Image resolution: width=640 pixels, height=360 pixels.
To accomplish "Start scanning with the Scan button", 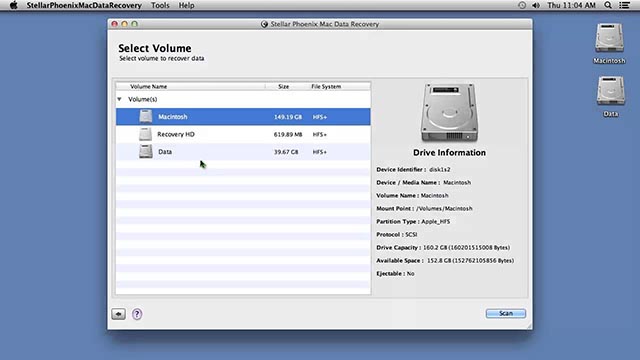I will [x=506, y=313].
